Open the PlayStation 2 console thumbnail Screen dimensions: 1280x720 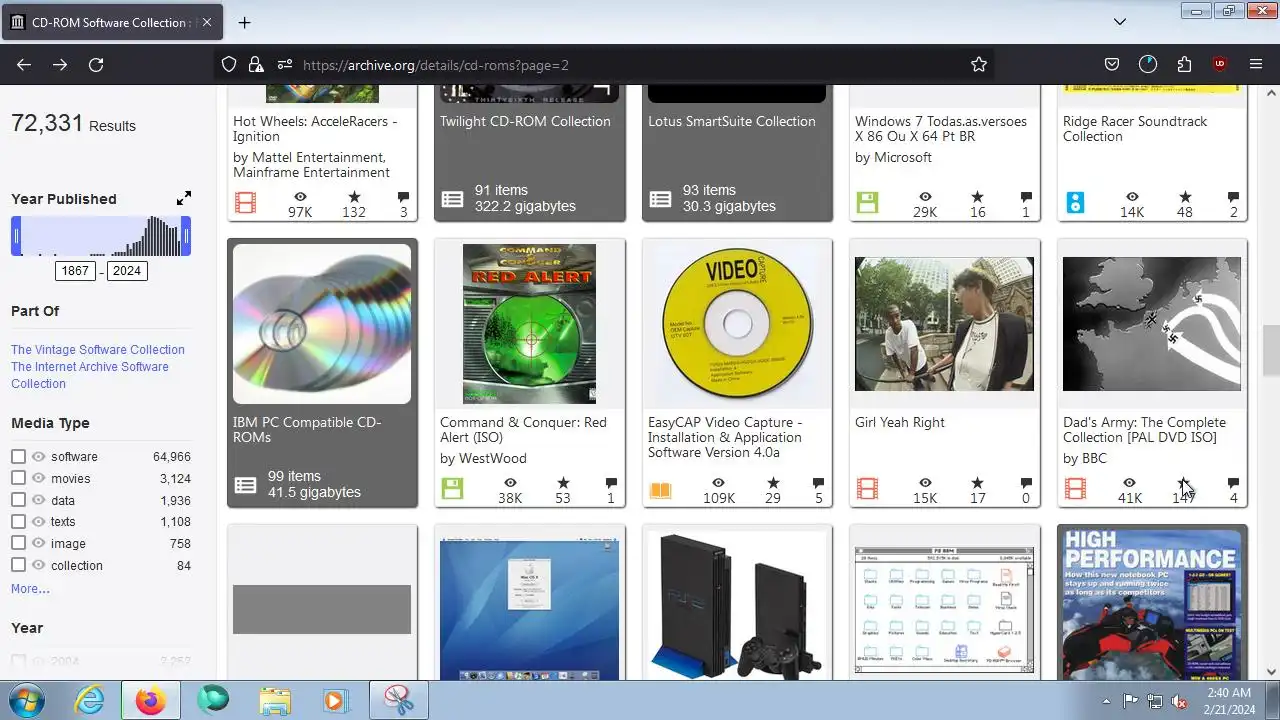[737, 607]
